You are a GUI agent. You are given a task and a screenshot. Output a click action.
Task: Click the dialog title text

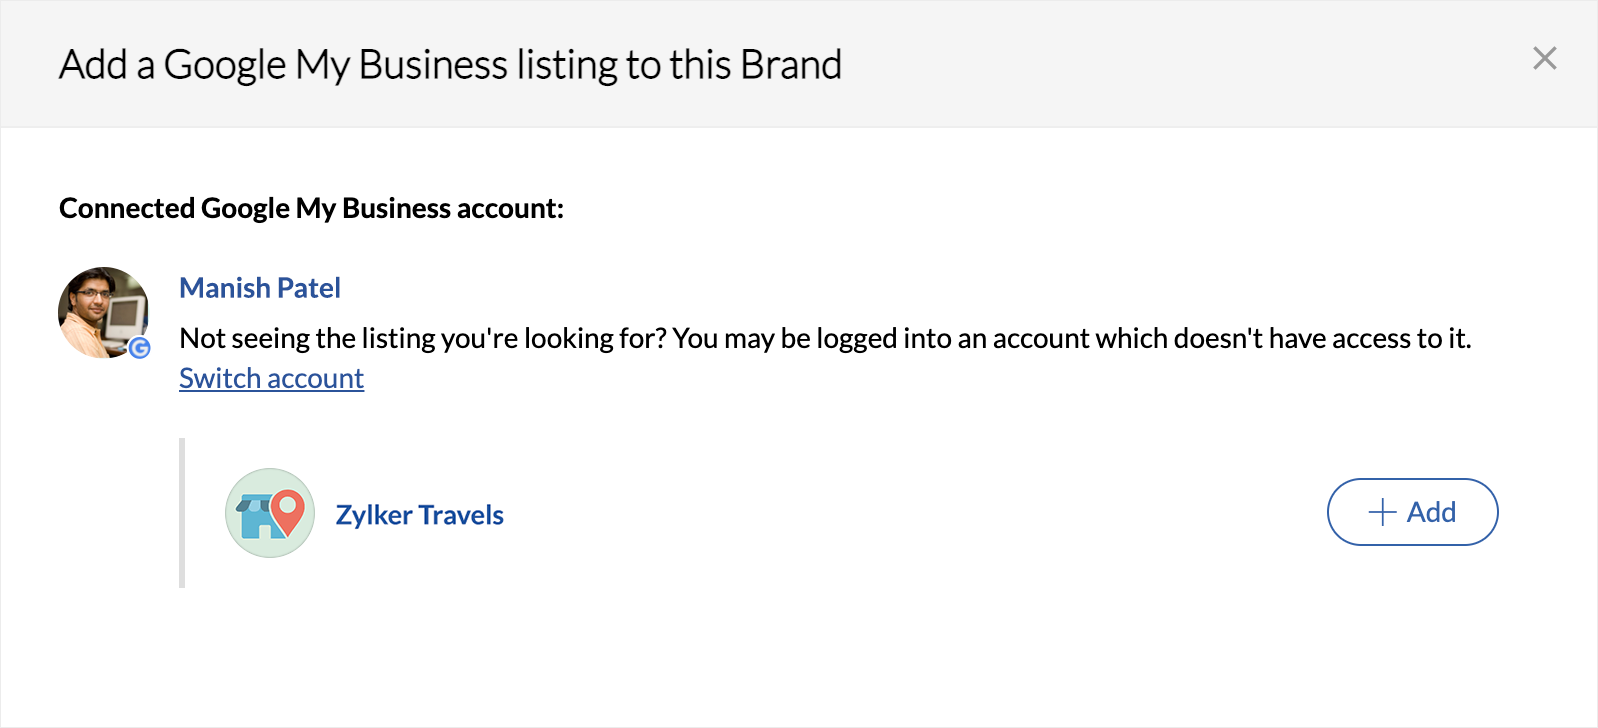tap(450, 65)
